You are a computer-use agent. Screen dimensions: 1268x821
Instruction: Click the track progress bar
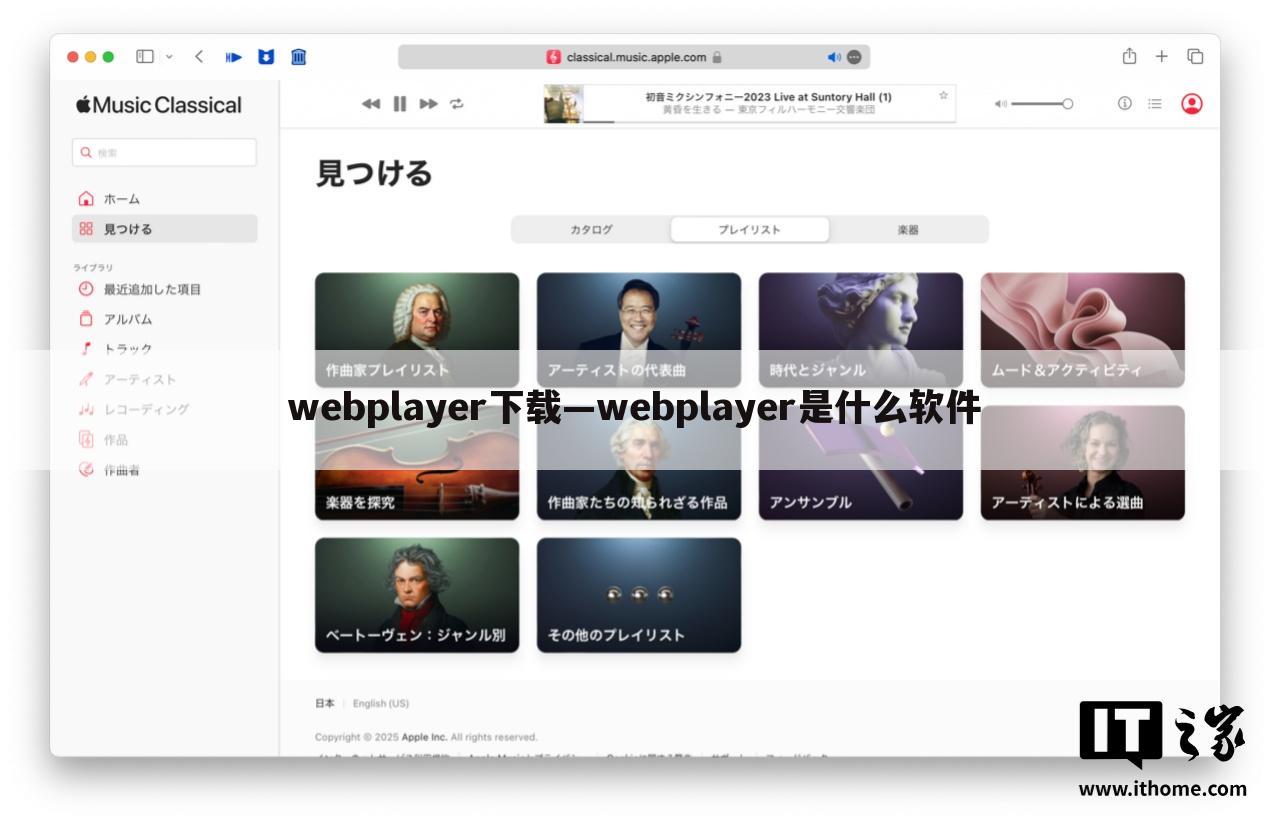pos(768,121)
